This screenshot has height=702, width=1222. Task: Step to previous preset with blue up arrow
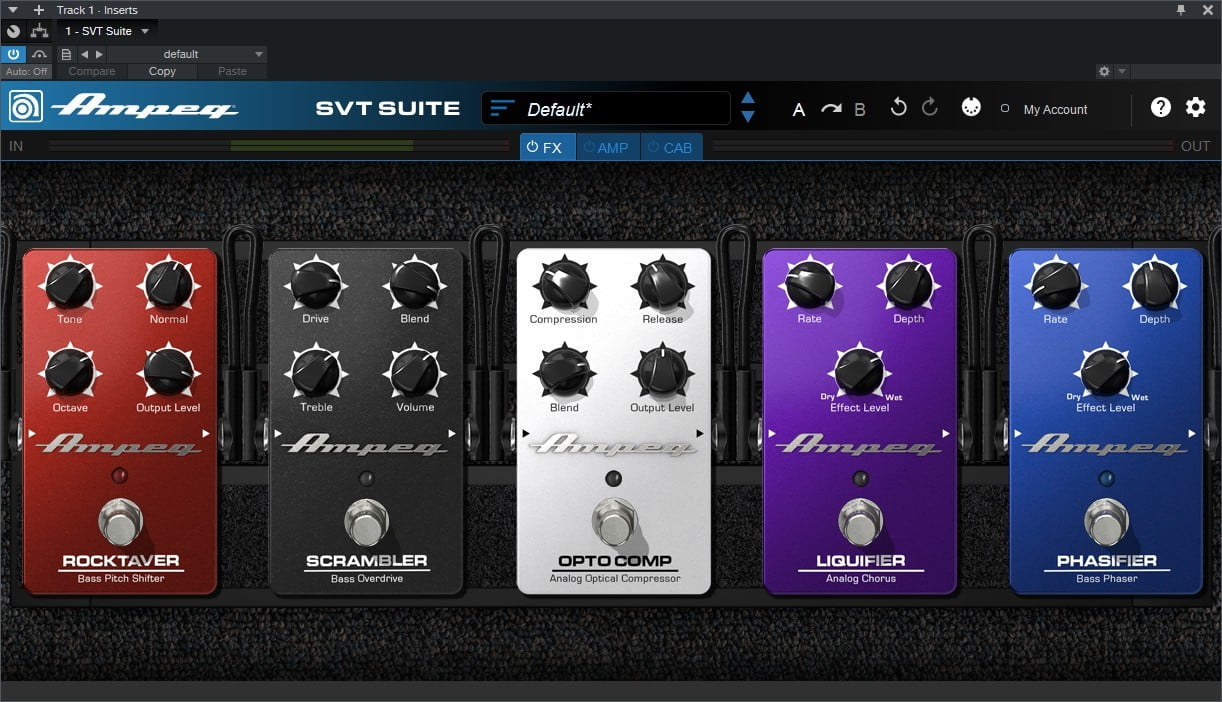click(748, 99)
